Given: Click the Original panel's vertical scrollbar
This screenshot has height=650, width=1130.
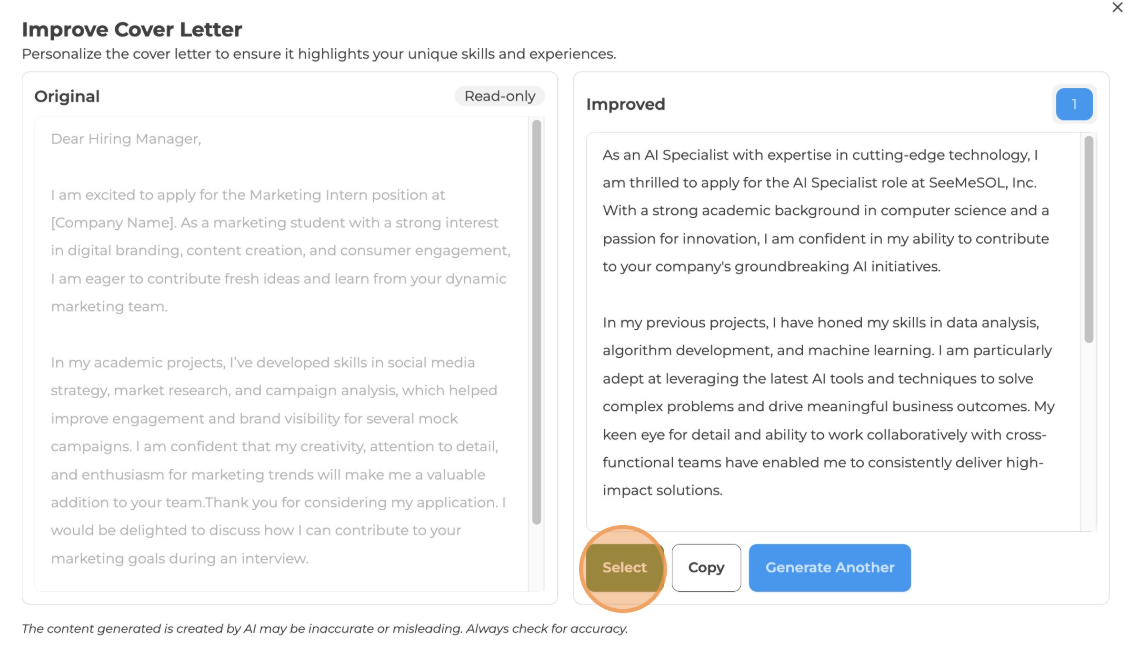Looking at the screenshot, I should [536, 320].
